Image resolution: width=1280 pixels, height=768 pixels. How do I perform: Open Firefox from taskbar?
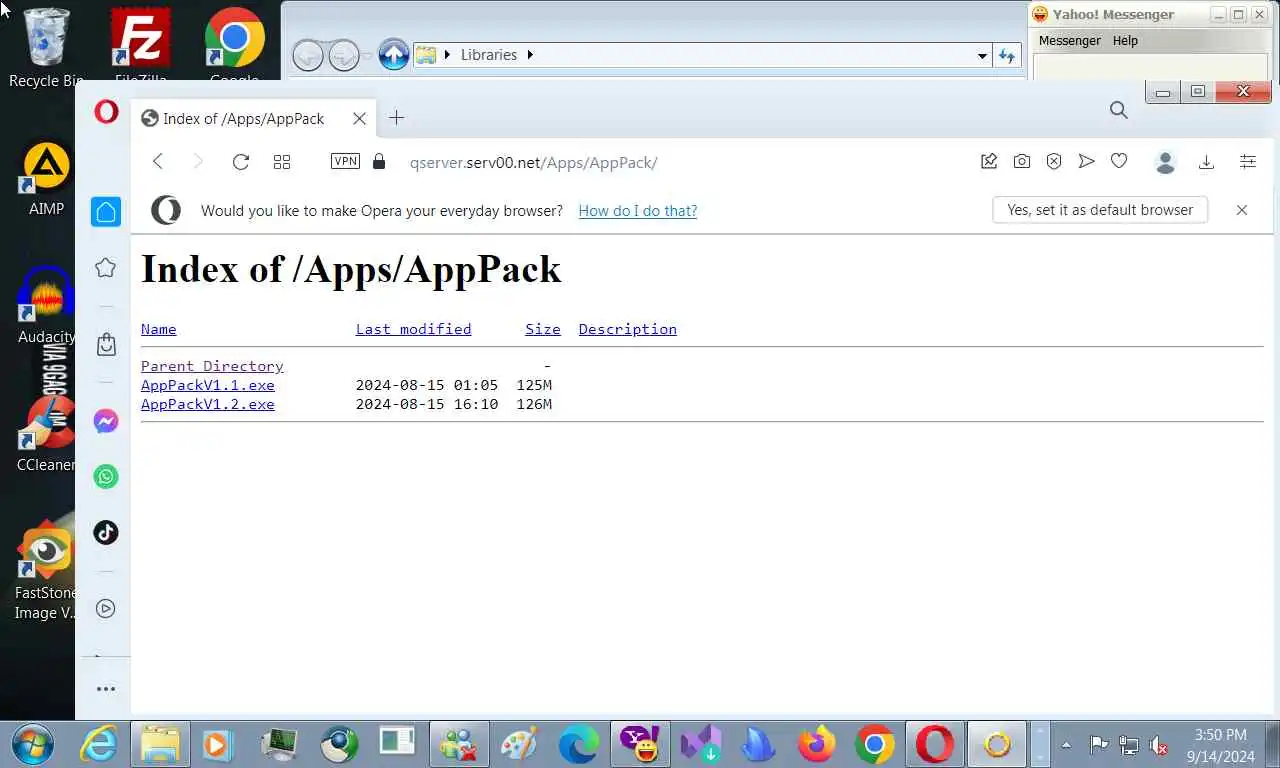coord(817,744)
